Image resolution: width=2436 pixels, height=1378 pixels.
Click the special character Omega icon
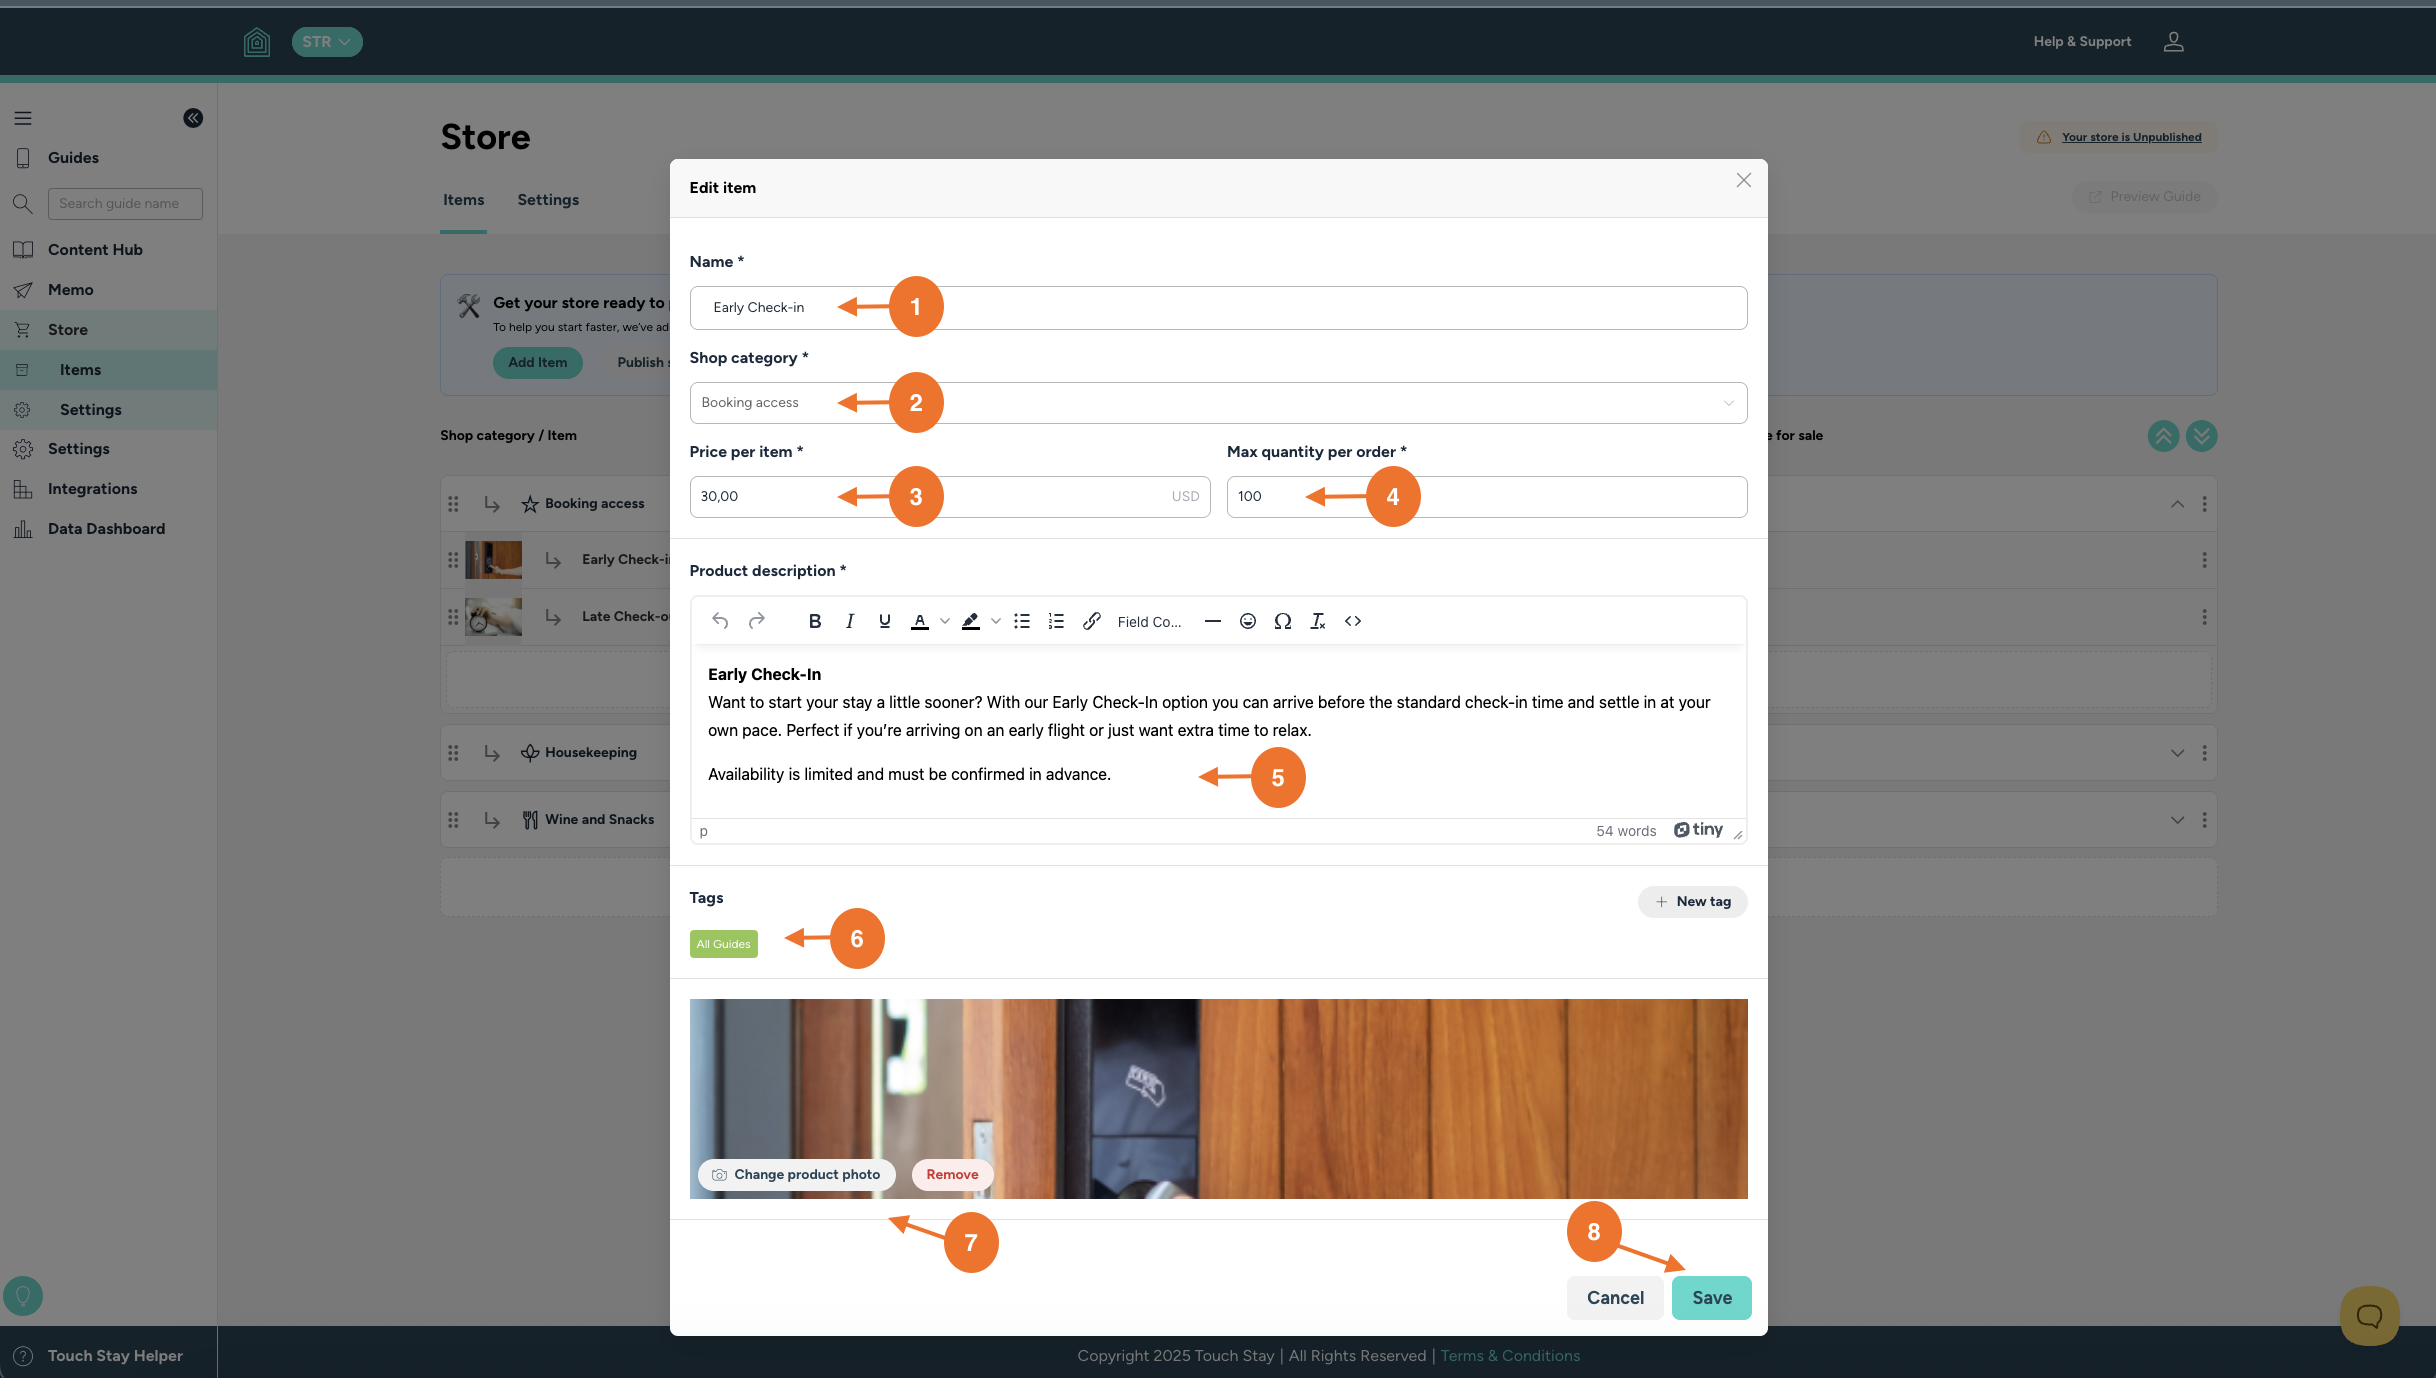[x=1282, y=621]
